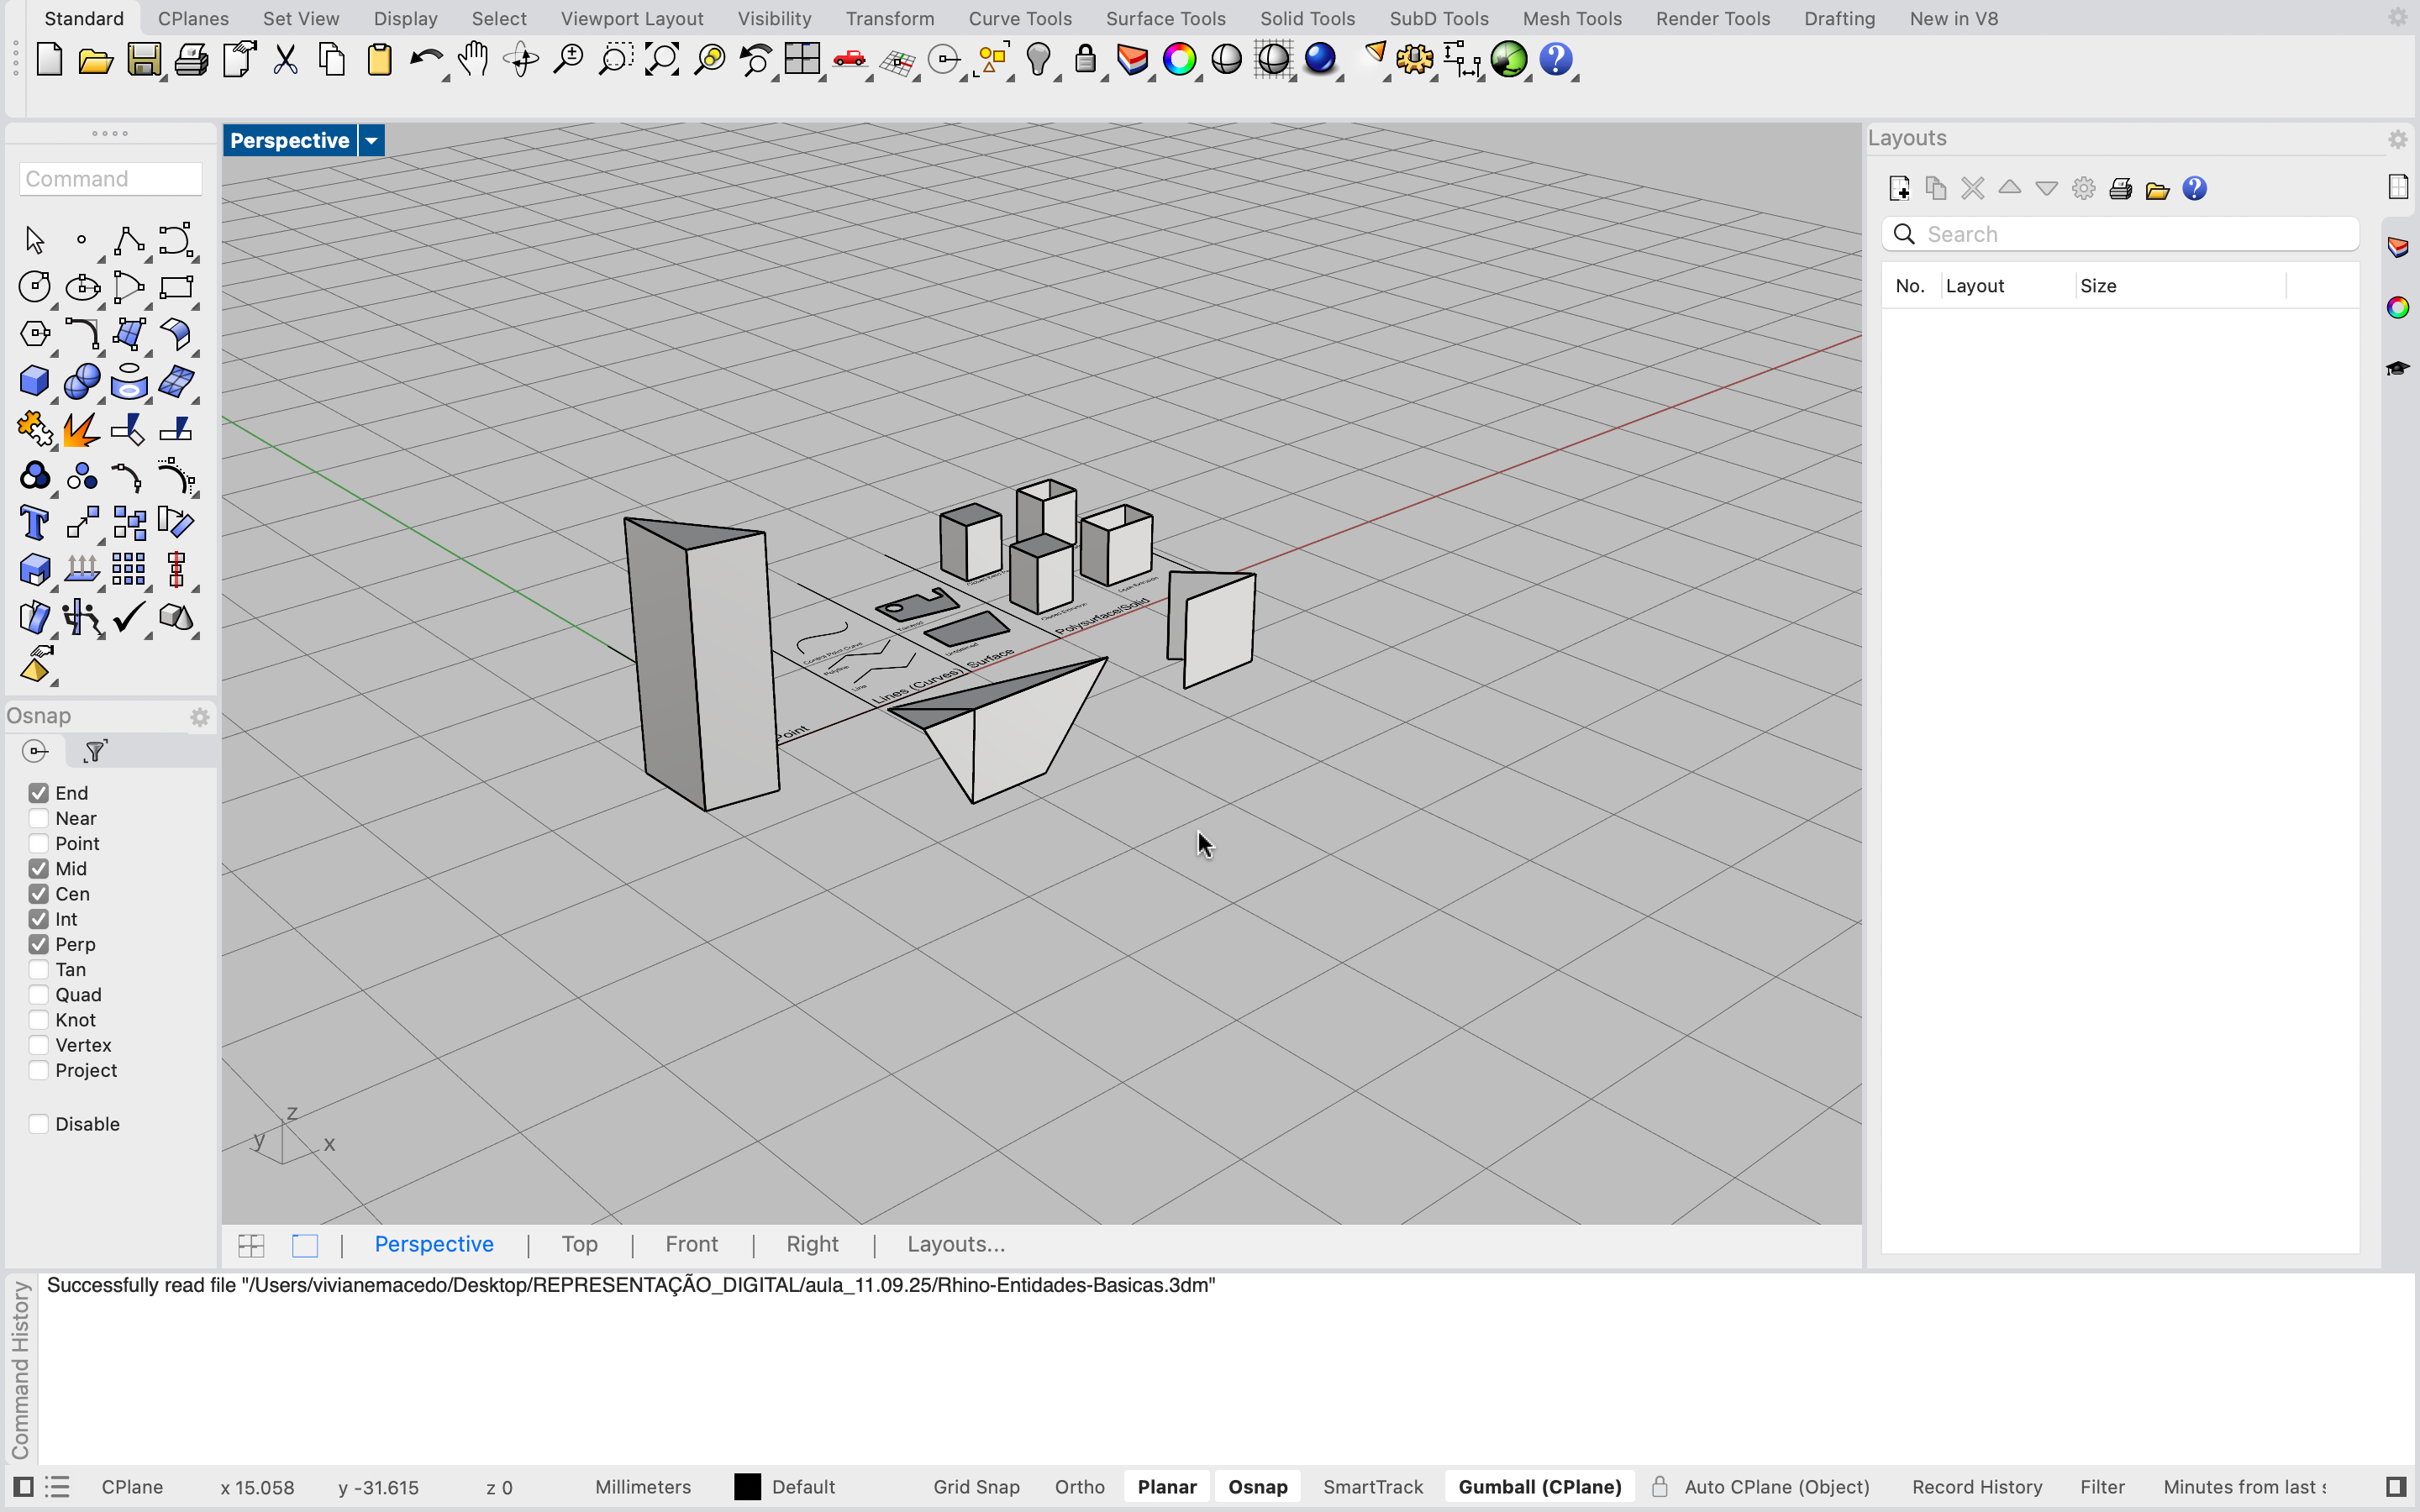Screen dimensions: 2420x1512
Task: Switch to the Top viewport tab
Action: point(579,1244)
